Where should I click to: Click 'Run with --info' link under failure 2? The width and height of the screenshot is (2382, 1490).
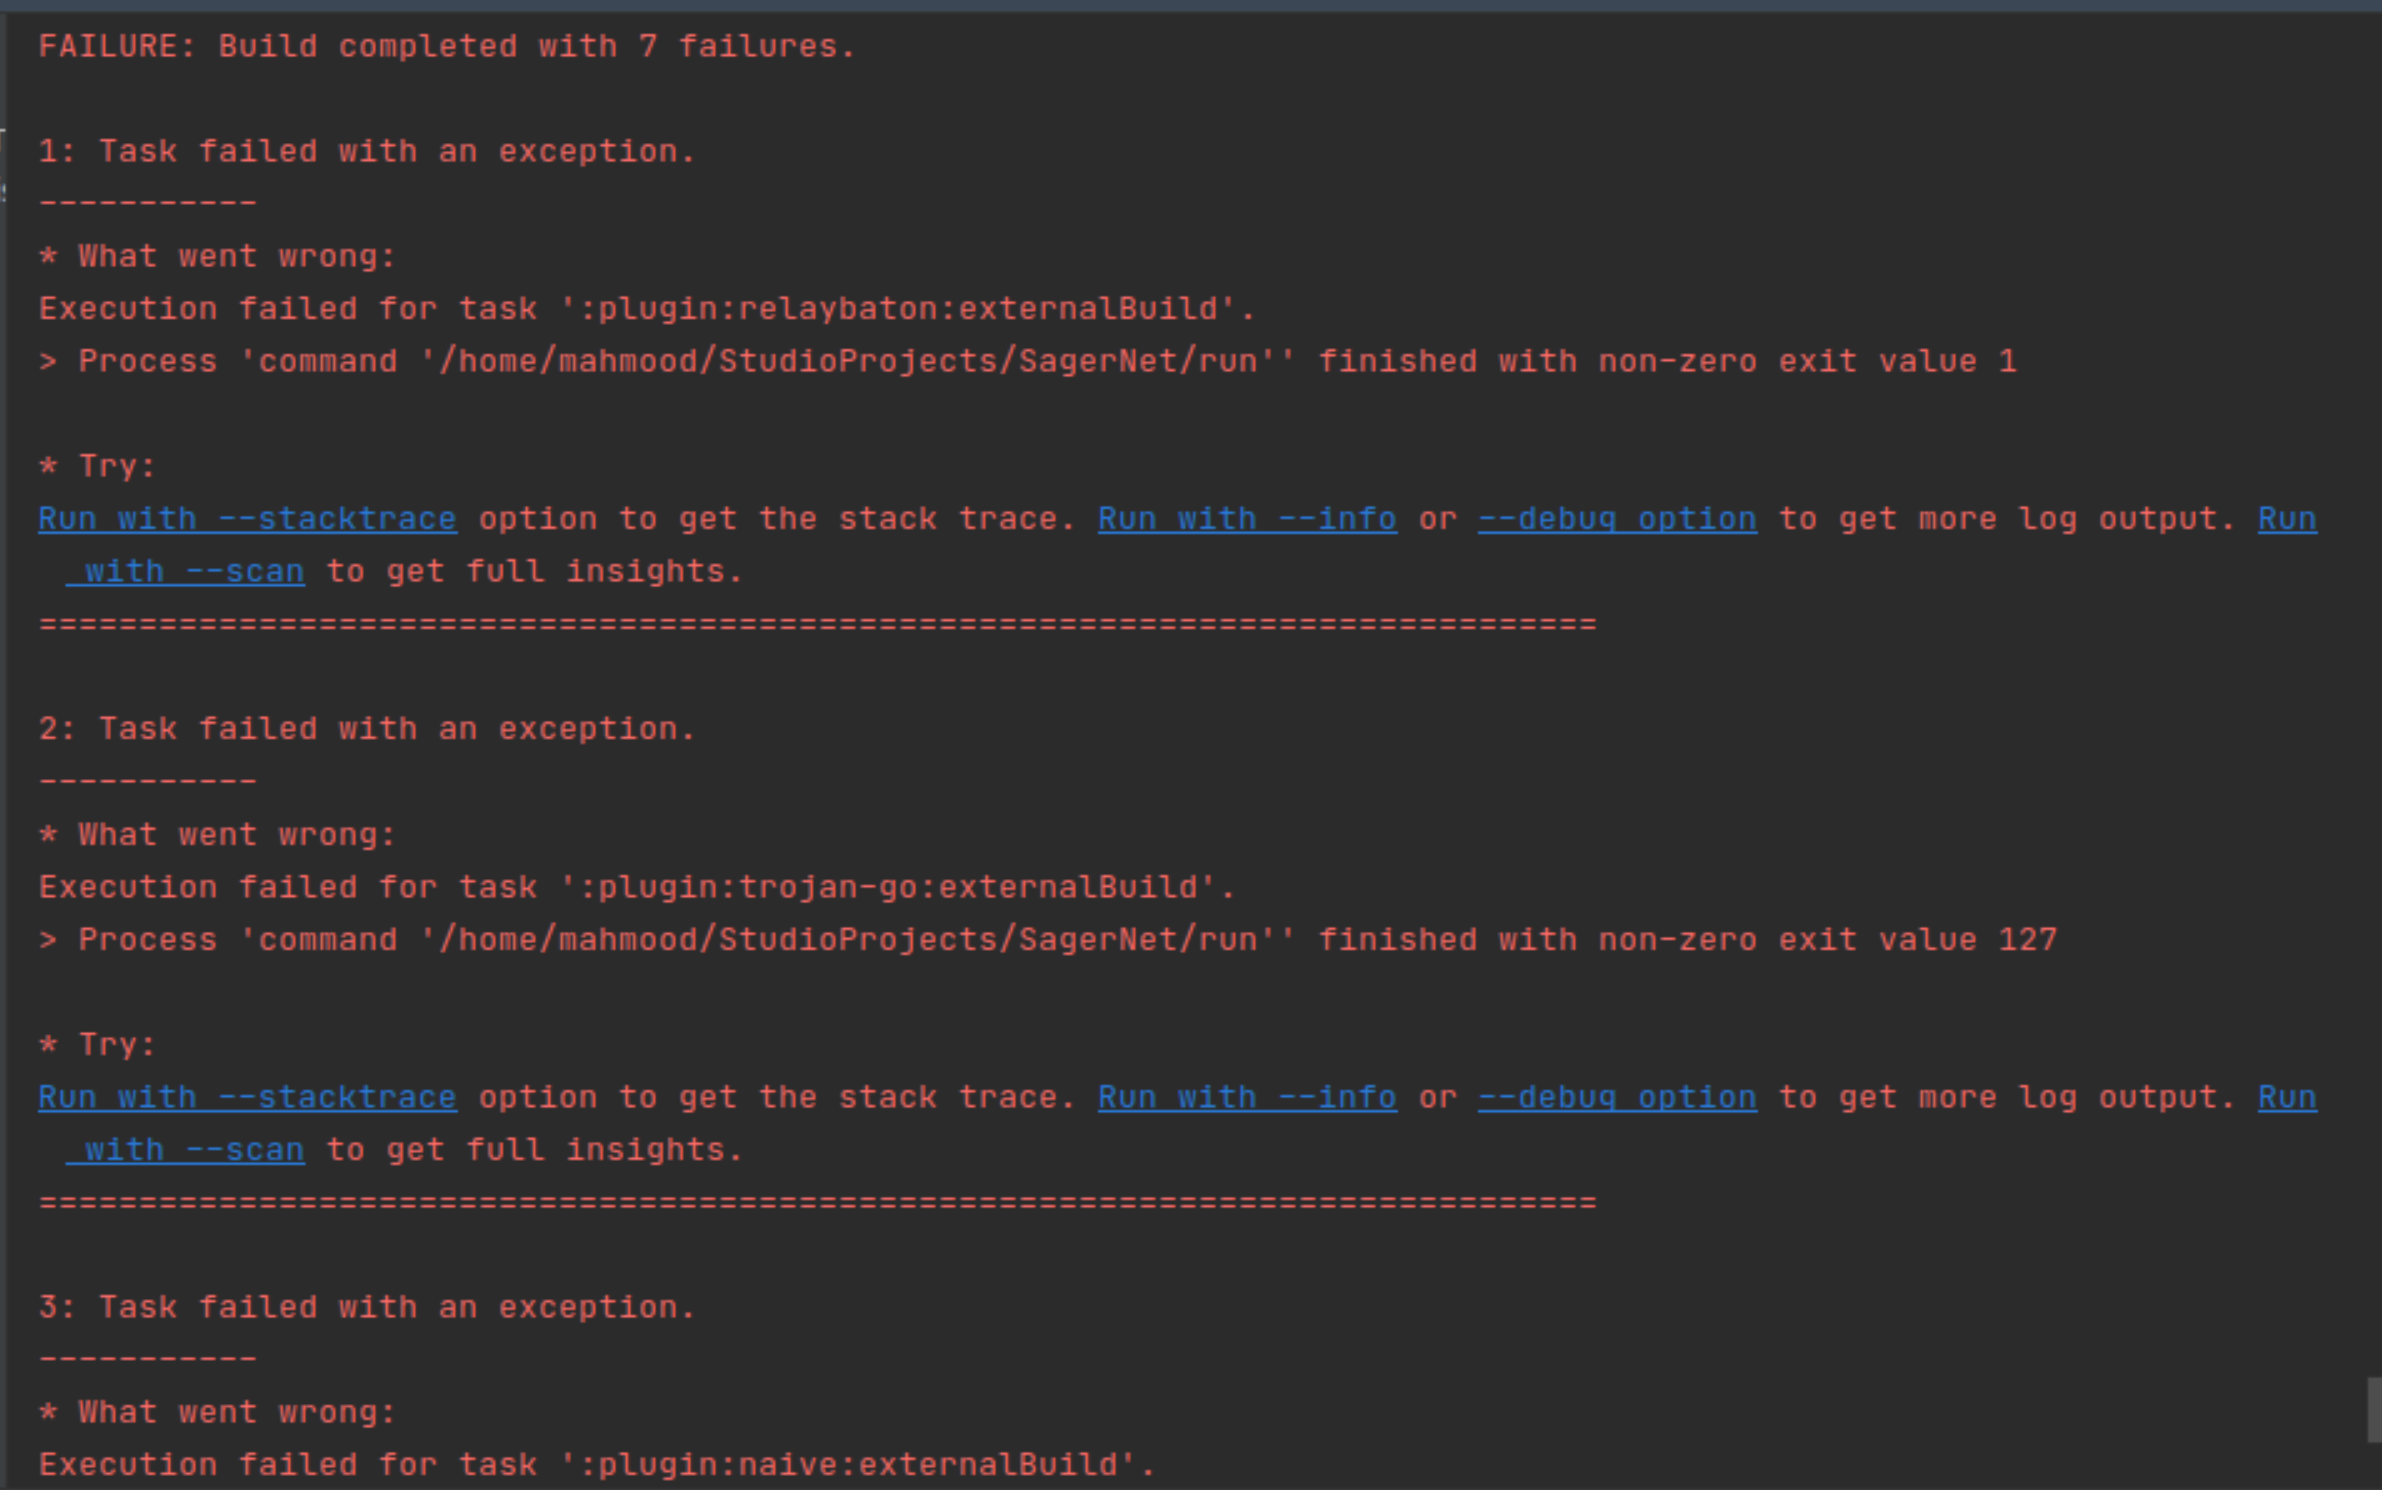point(1247,1097)
